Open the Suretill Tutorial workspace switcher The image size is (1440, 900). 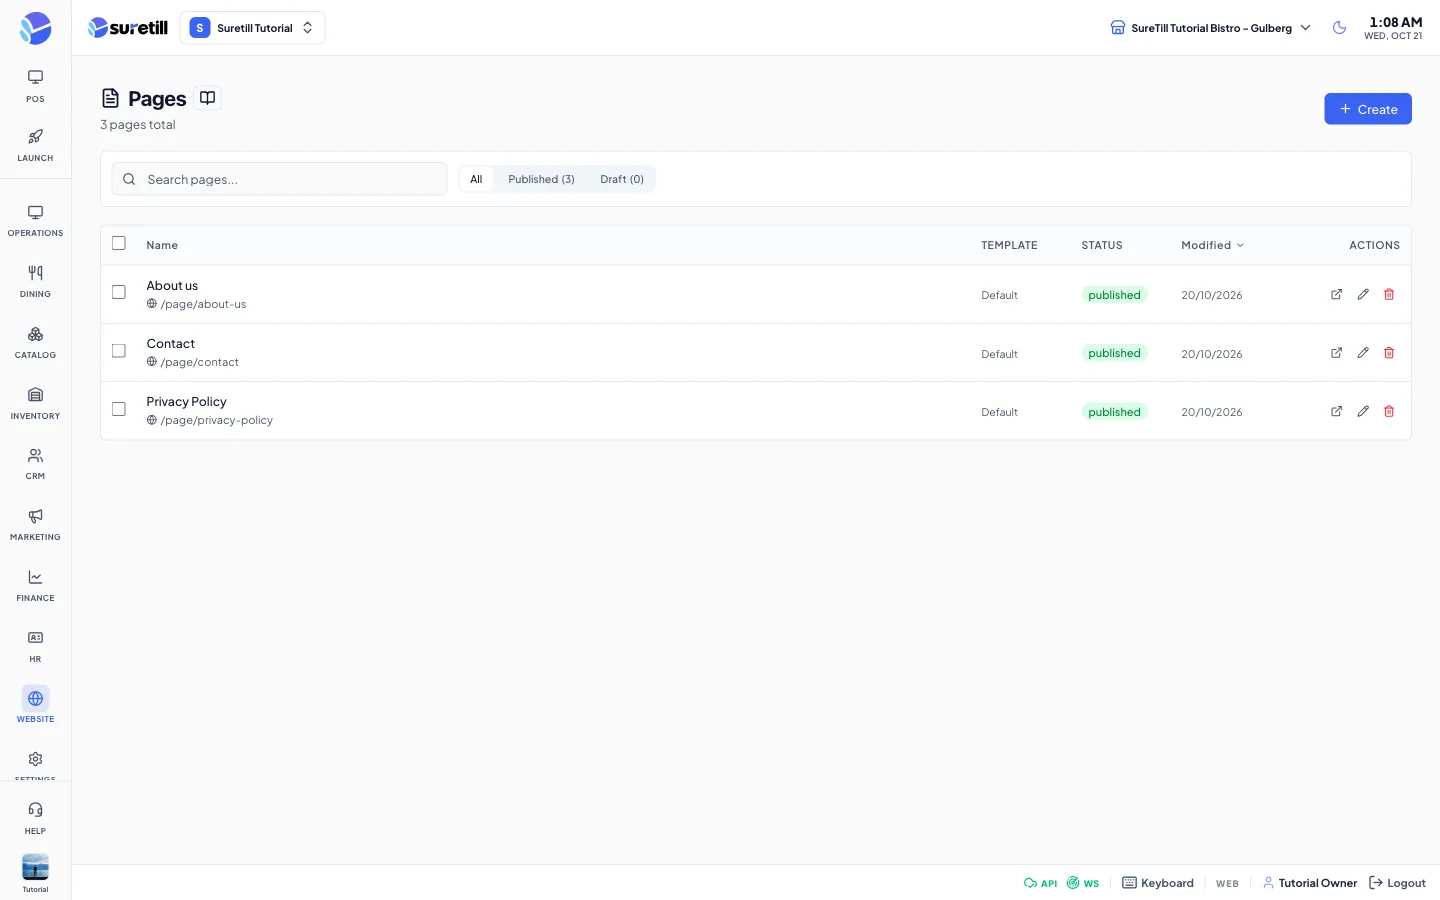pos(252,28)
